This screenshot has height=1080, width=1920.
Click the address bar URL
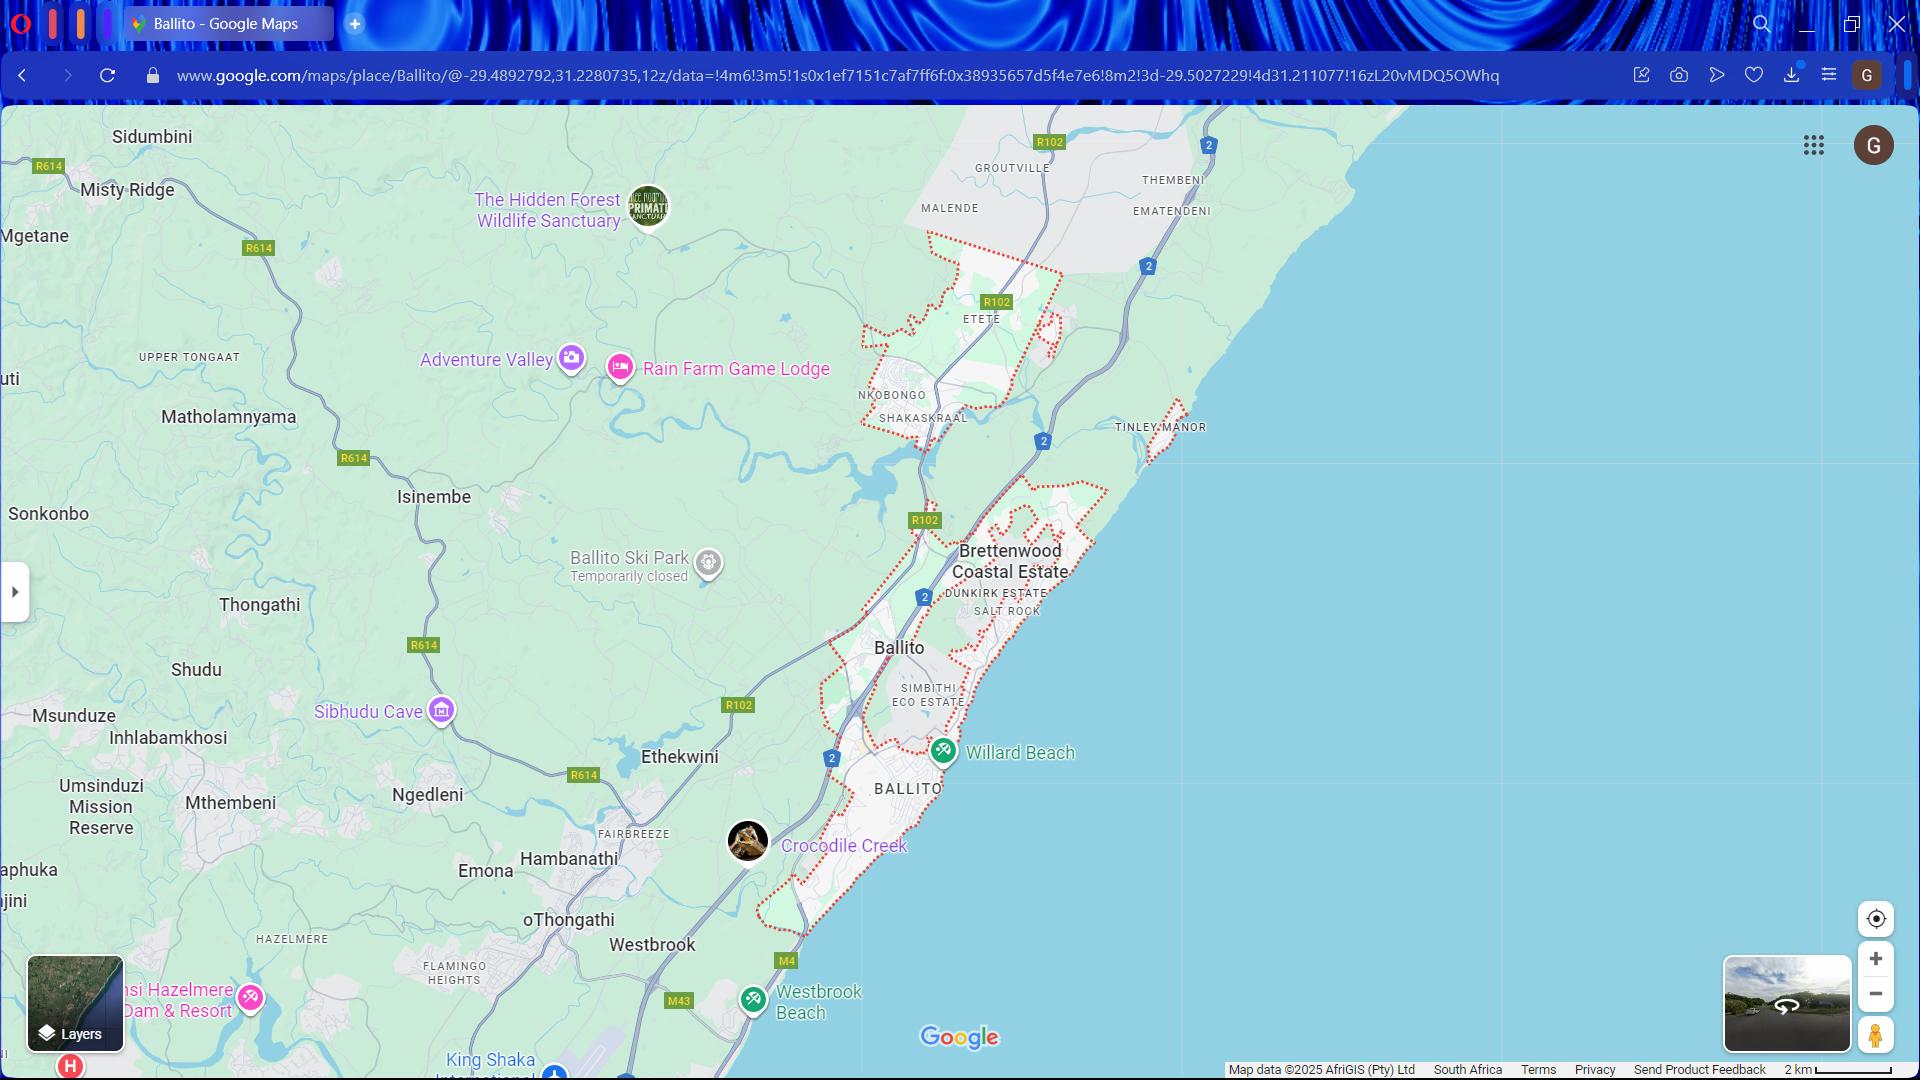coord(837,76)
